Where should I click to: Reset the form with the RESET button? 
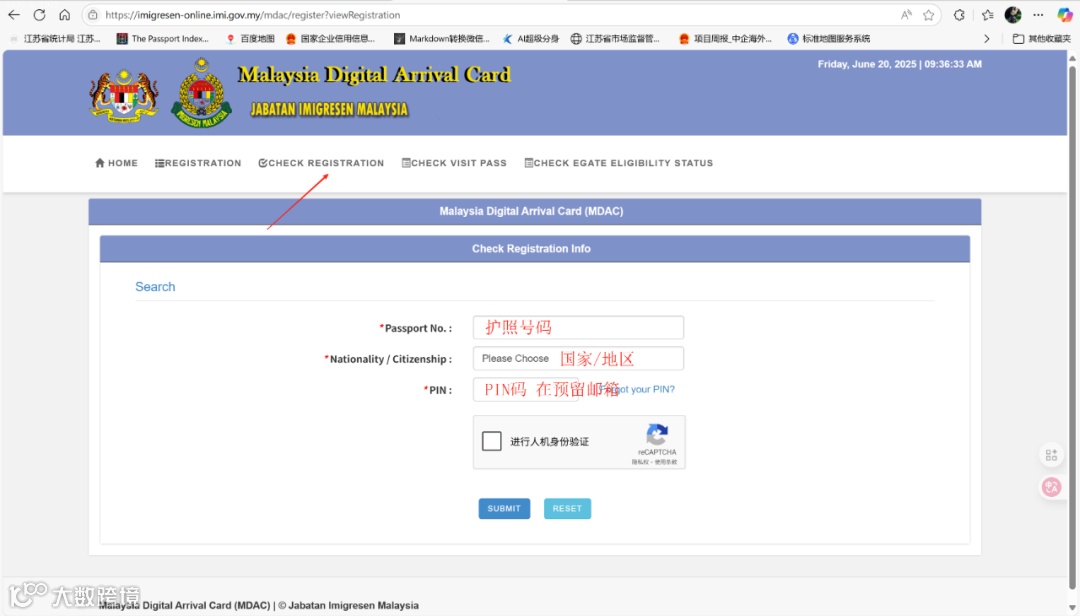568,509
